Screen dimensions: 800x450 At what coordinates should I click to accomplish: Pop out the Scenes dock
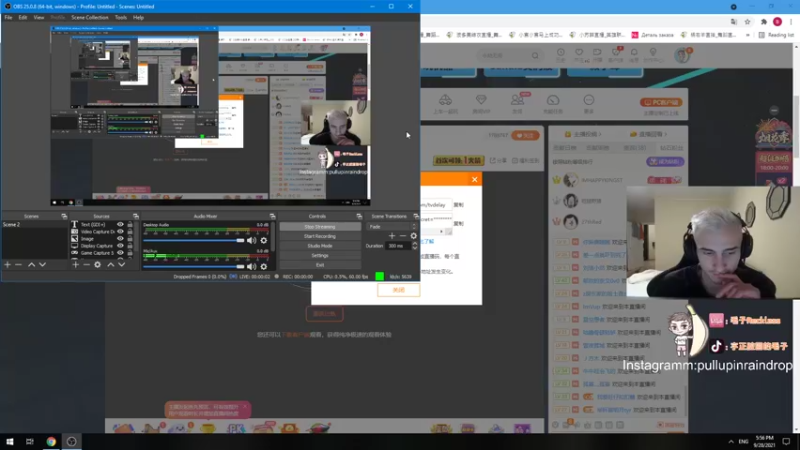click(x=64, y=216)
